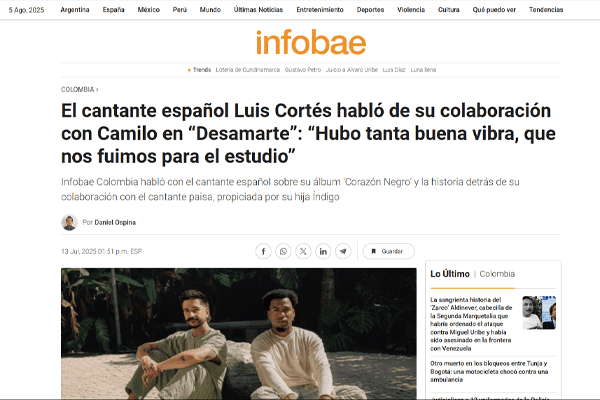Share article on X icon
600x400 pixels.
(x=303, y=251)
